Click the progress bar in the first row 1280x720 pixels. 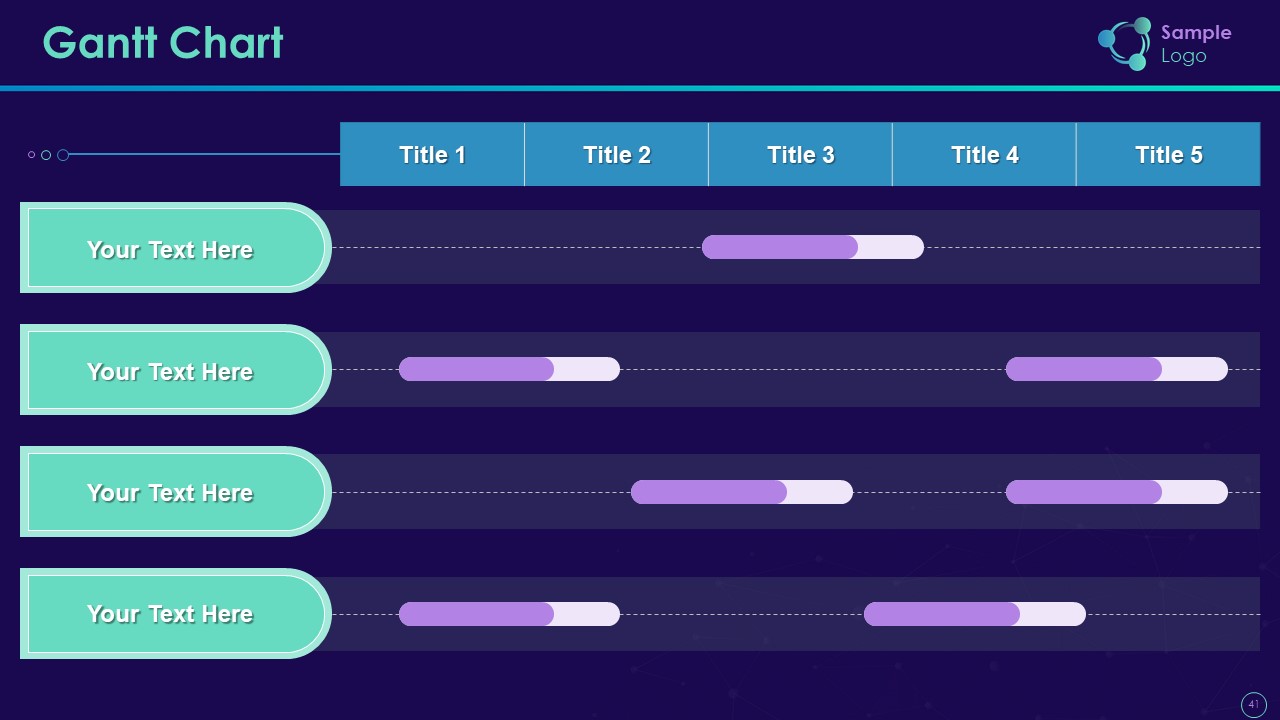(x=812, y=247)
